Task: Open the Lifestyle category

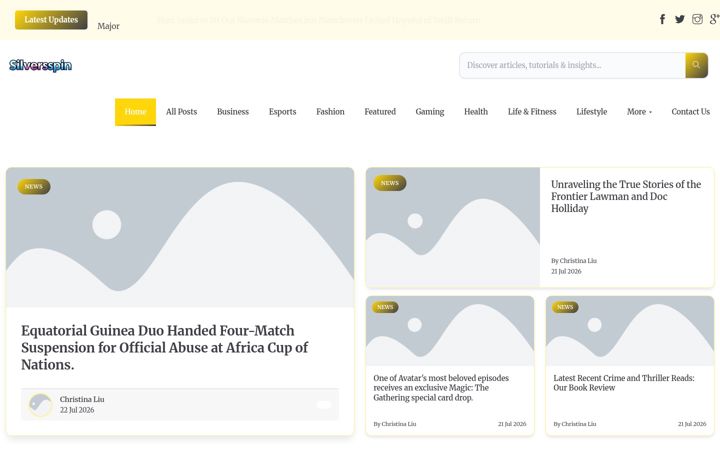Action: [x=591, y=112]
